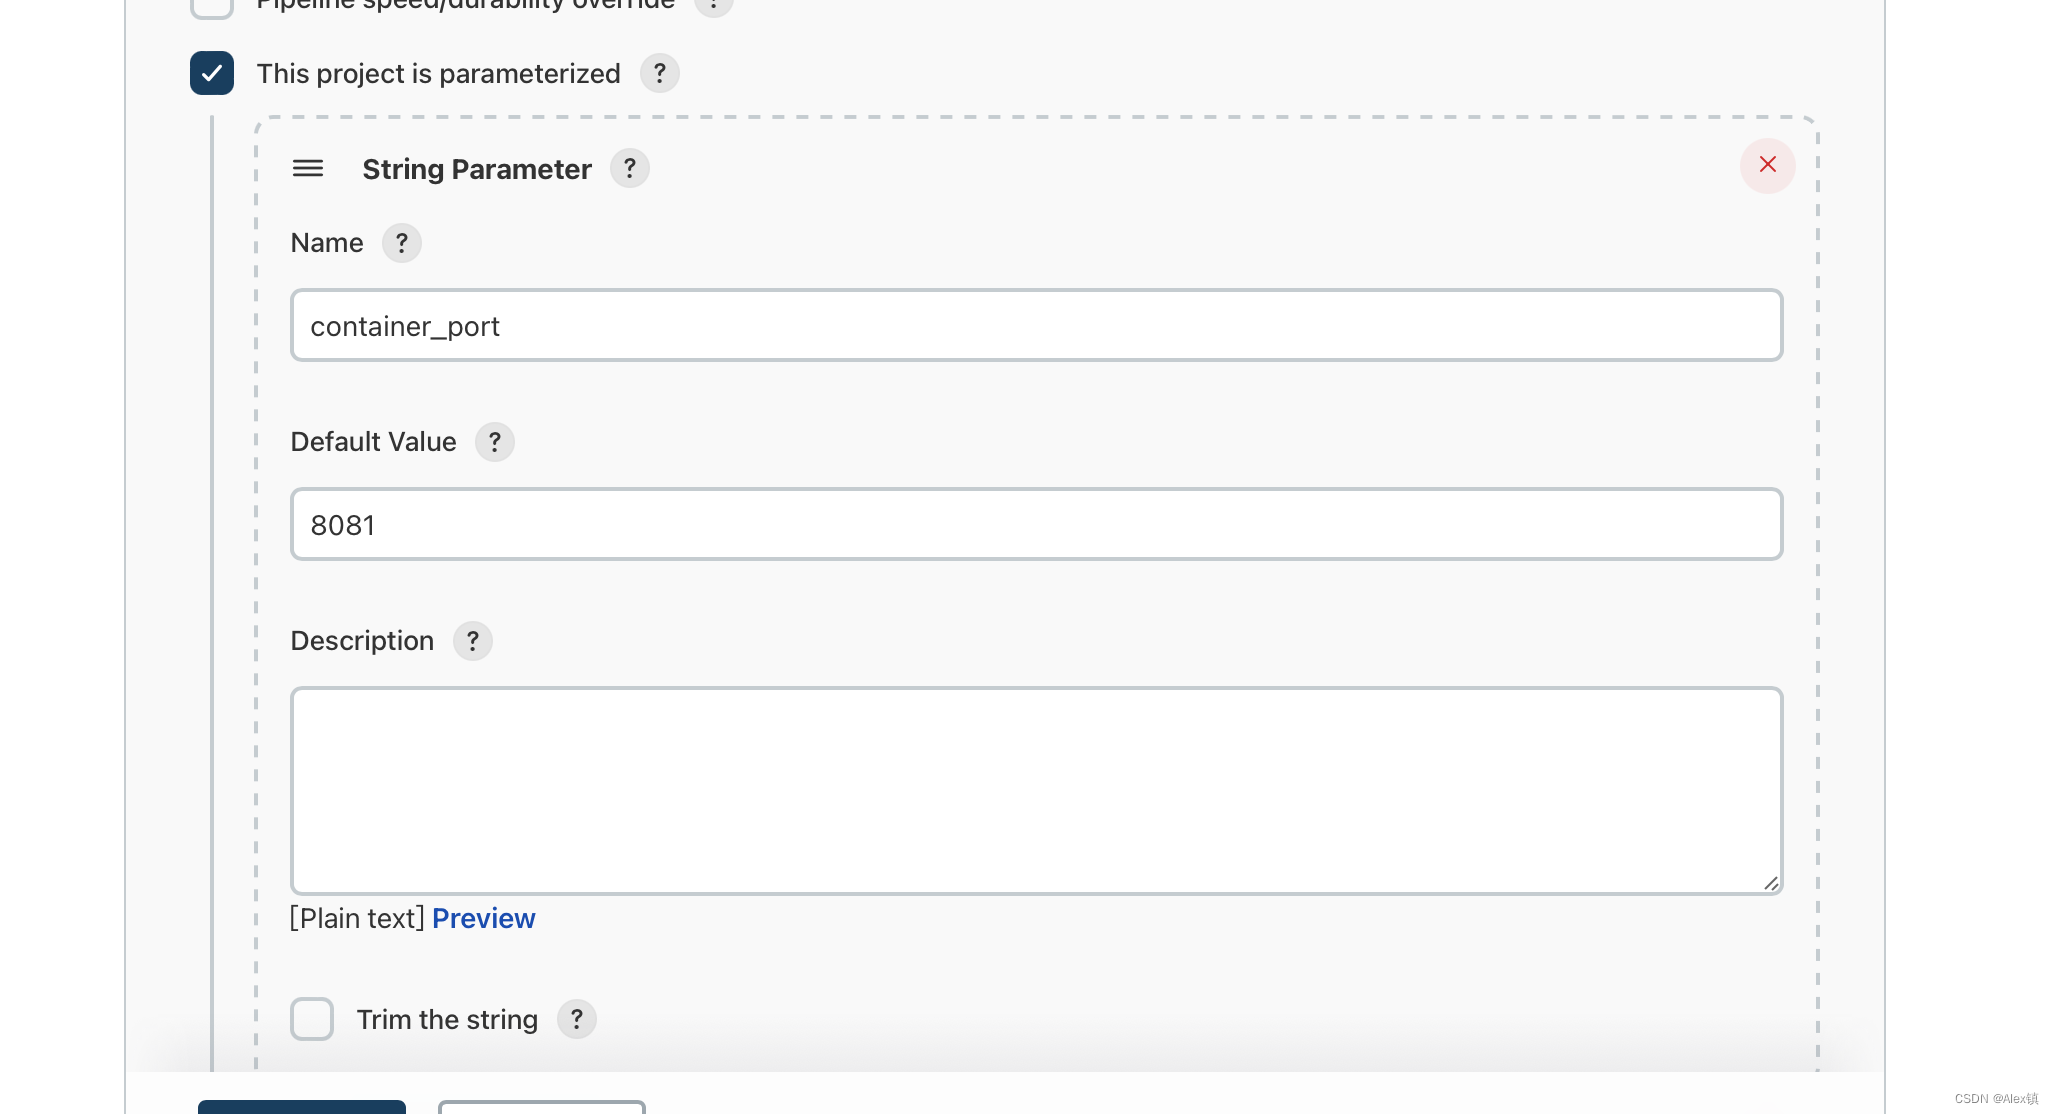Click the Description textarea resize grip
Screen dimensions: 2054x1114
(1770, 882)
